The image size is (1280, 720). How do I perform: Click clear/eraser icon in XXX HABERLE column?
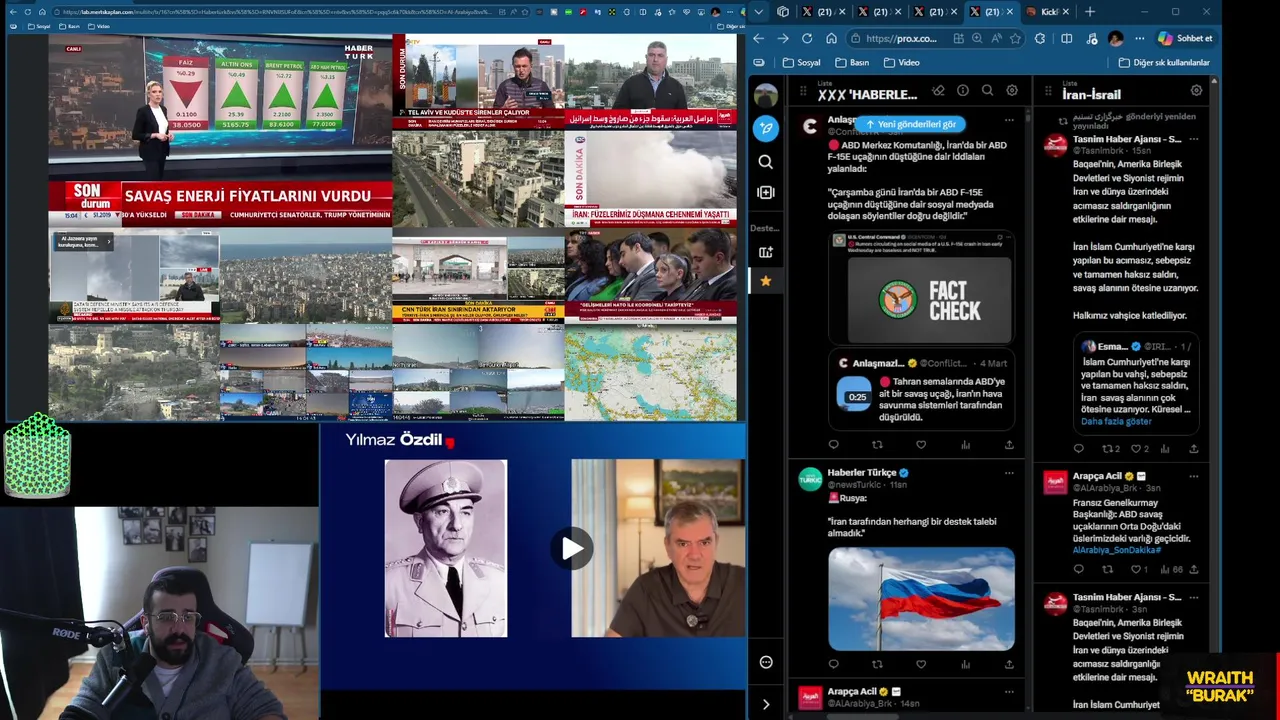coord(938,91)
